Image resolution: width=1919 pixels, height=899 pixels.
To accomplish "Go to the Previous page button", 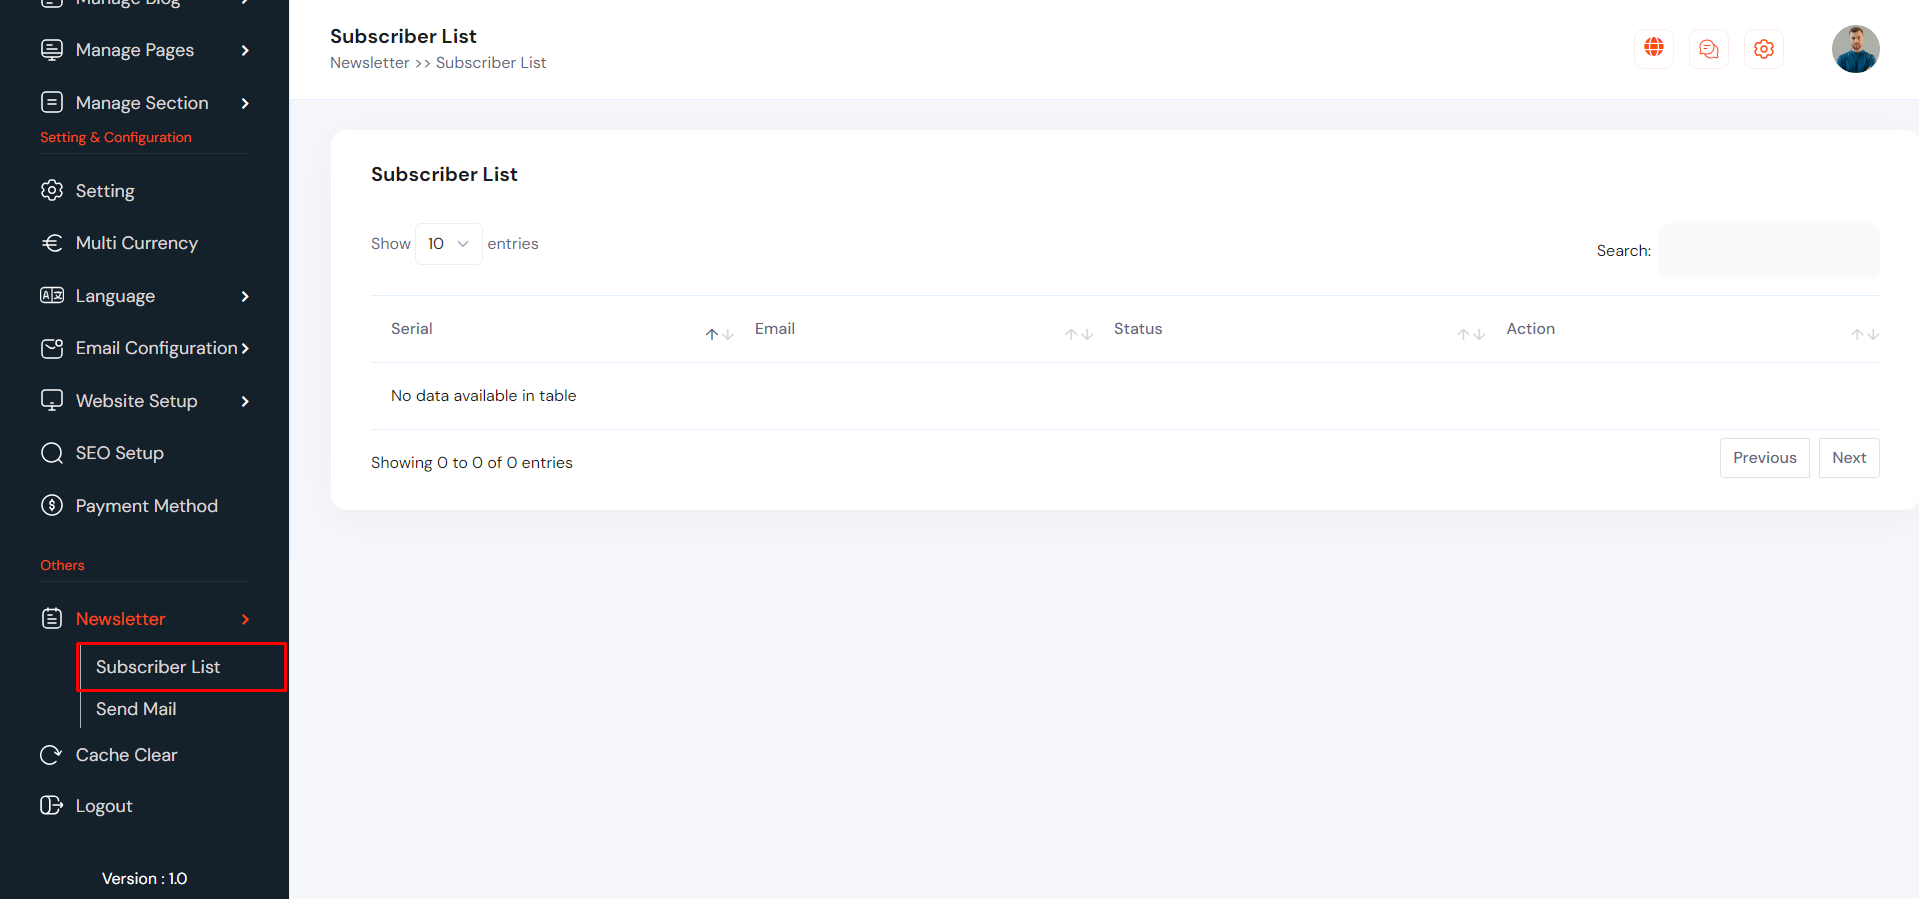I will pyautogui.click(x=1764, y=458).
